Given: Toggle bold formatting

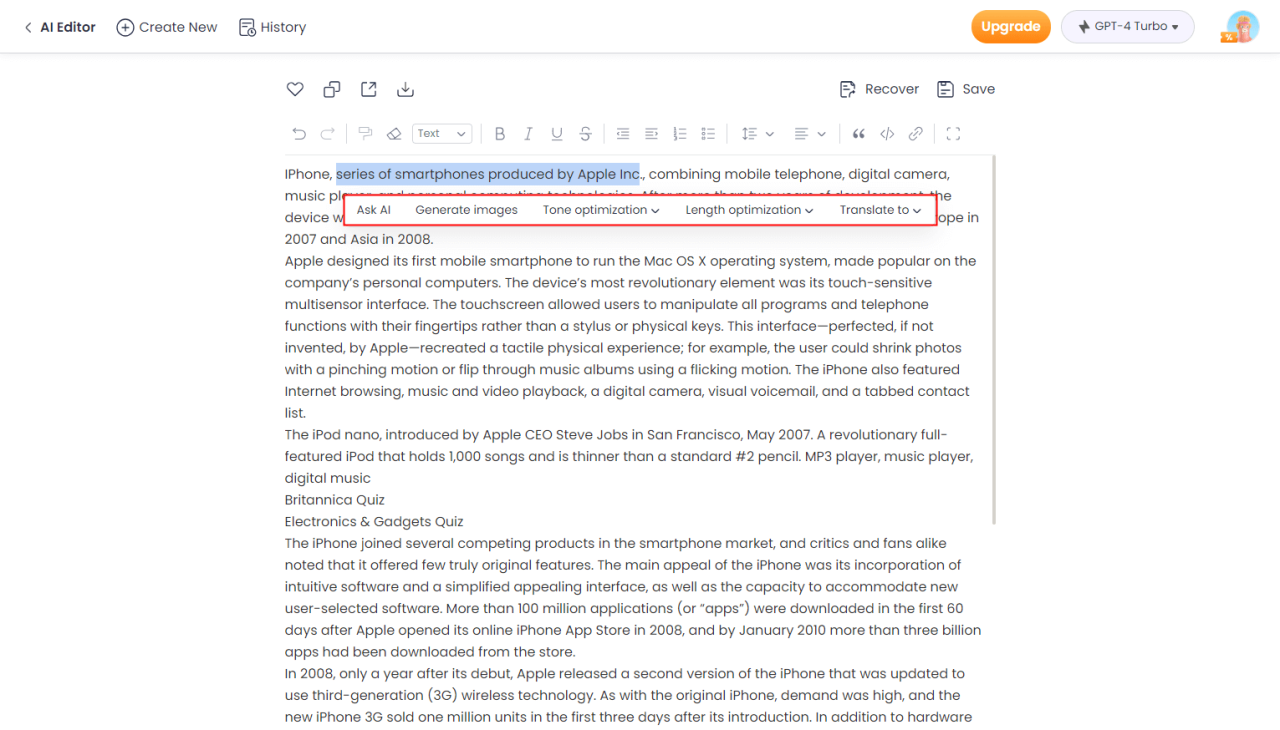Looking at the screenshot, I should (x=500, y=134).
